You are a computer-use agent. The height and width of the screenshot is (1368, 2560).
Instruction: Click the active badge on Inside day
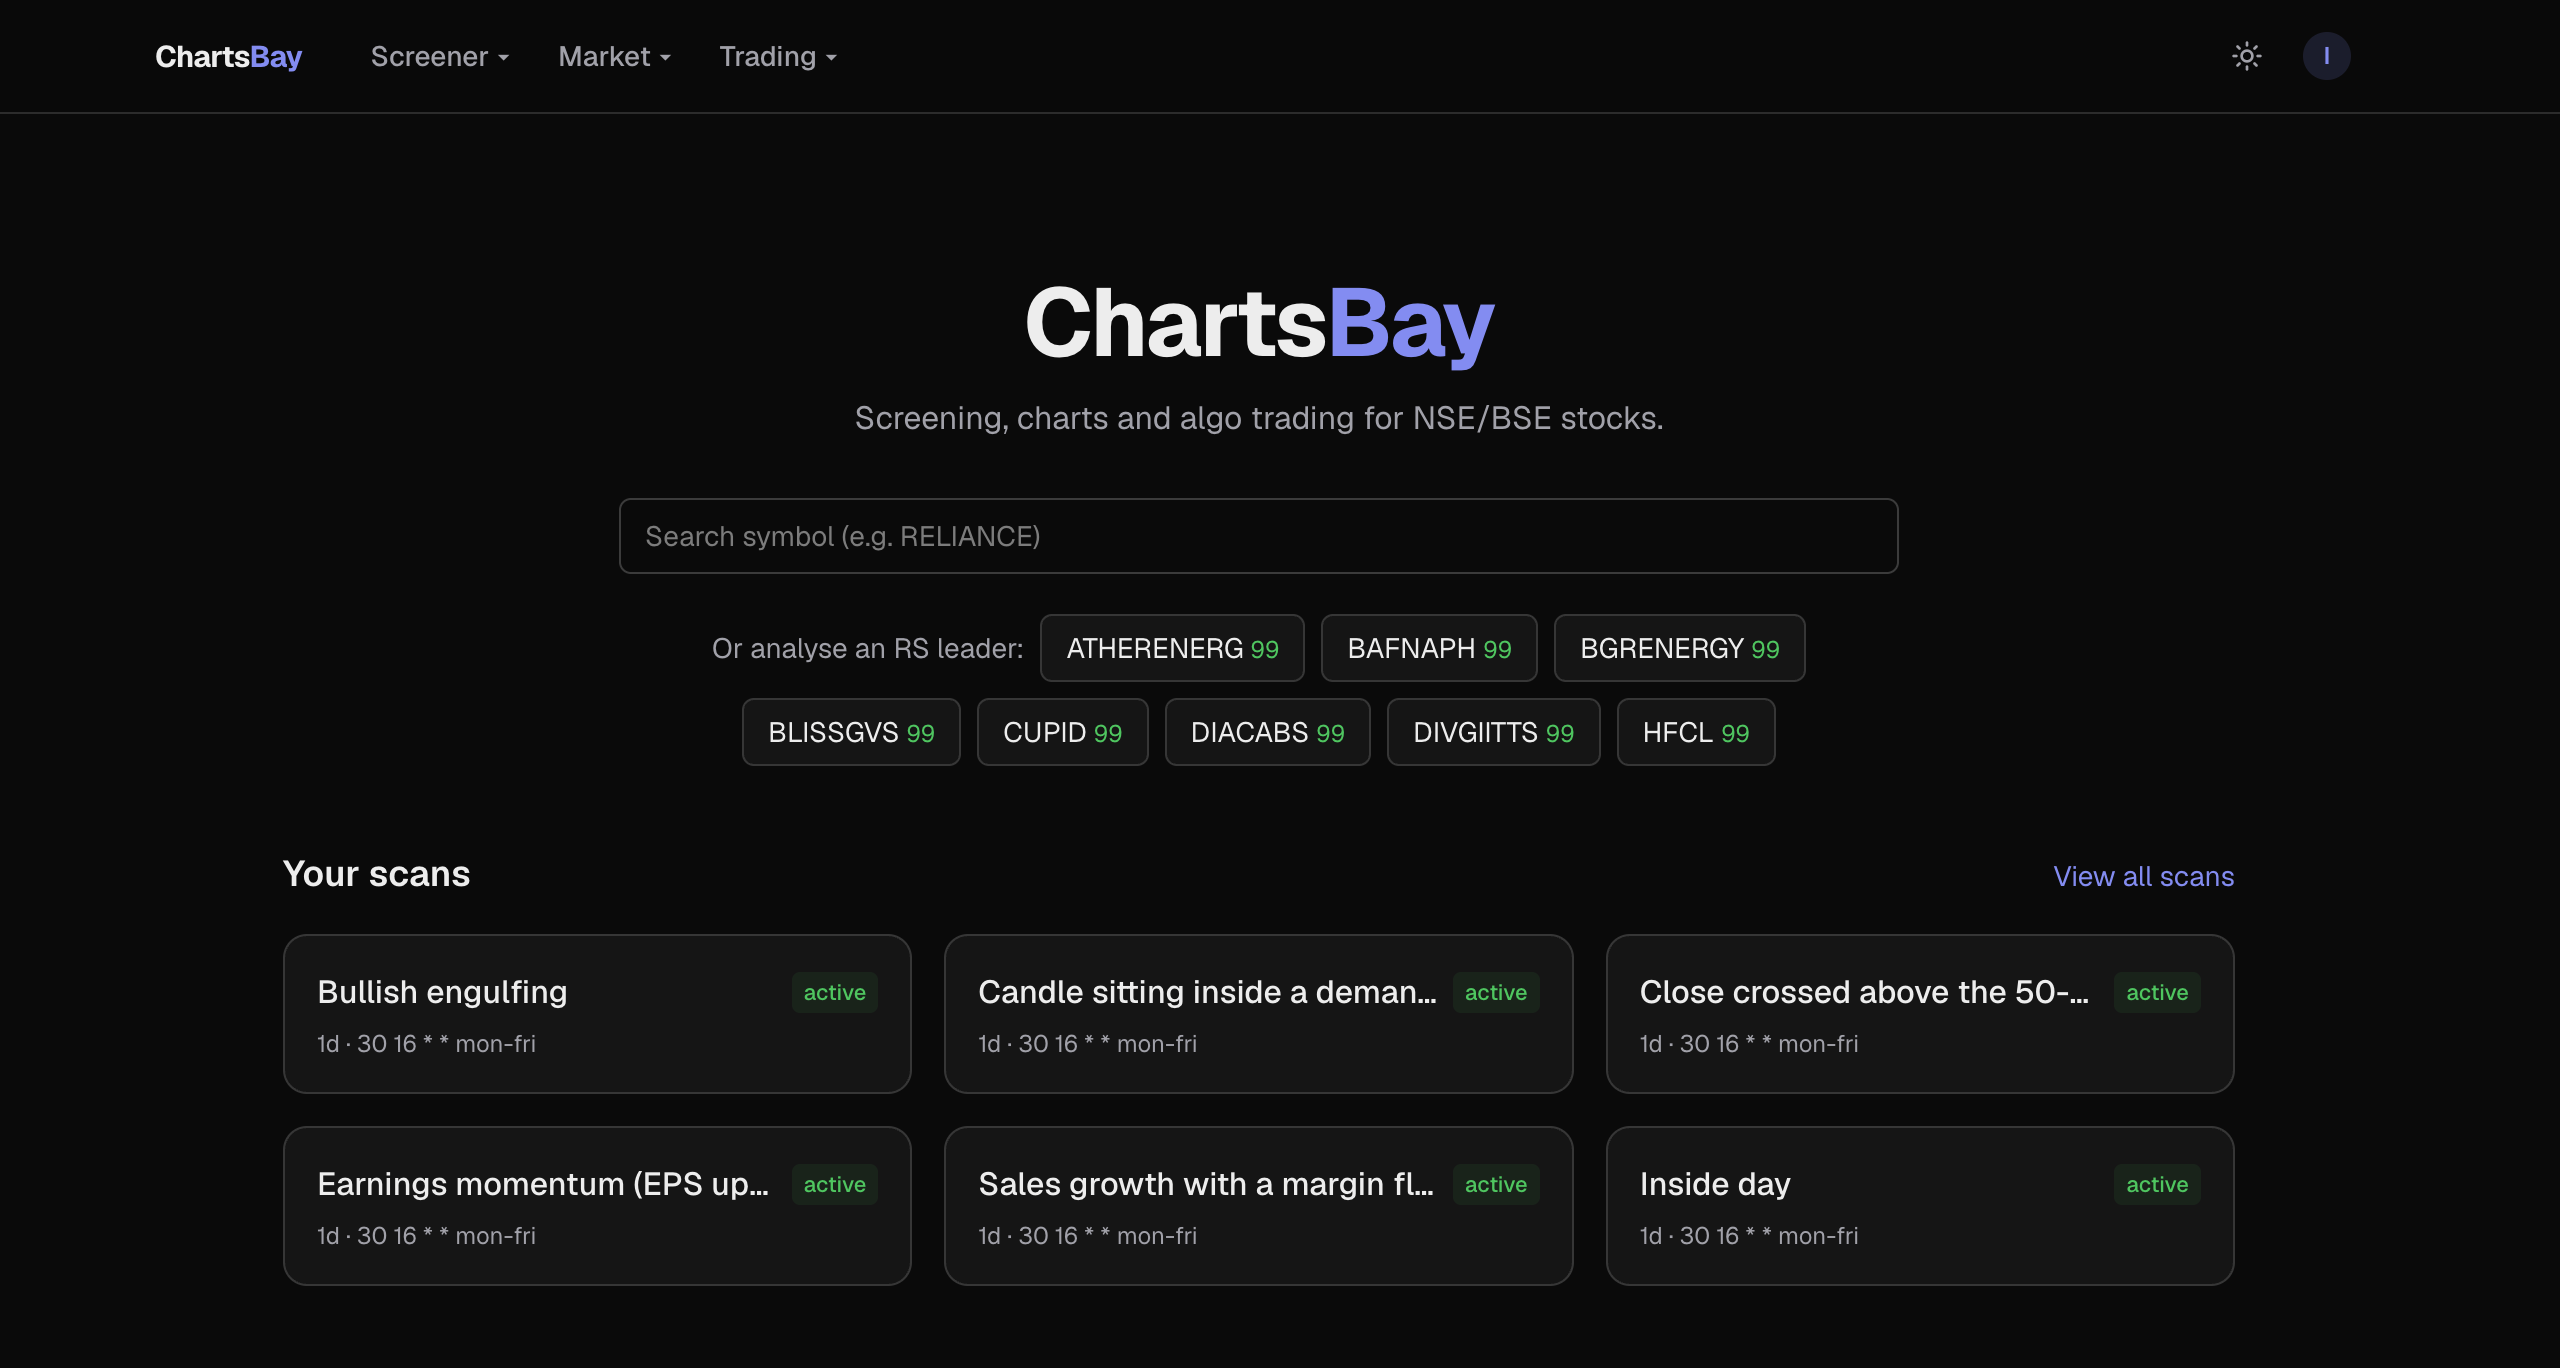[x=2157, y=1184]
